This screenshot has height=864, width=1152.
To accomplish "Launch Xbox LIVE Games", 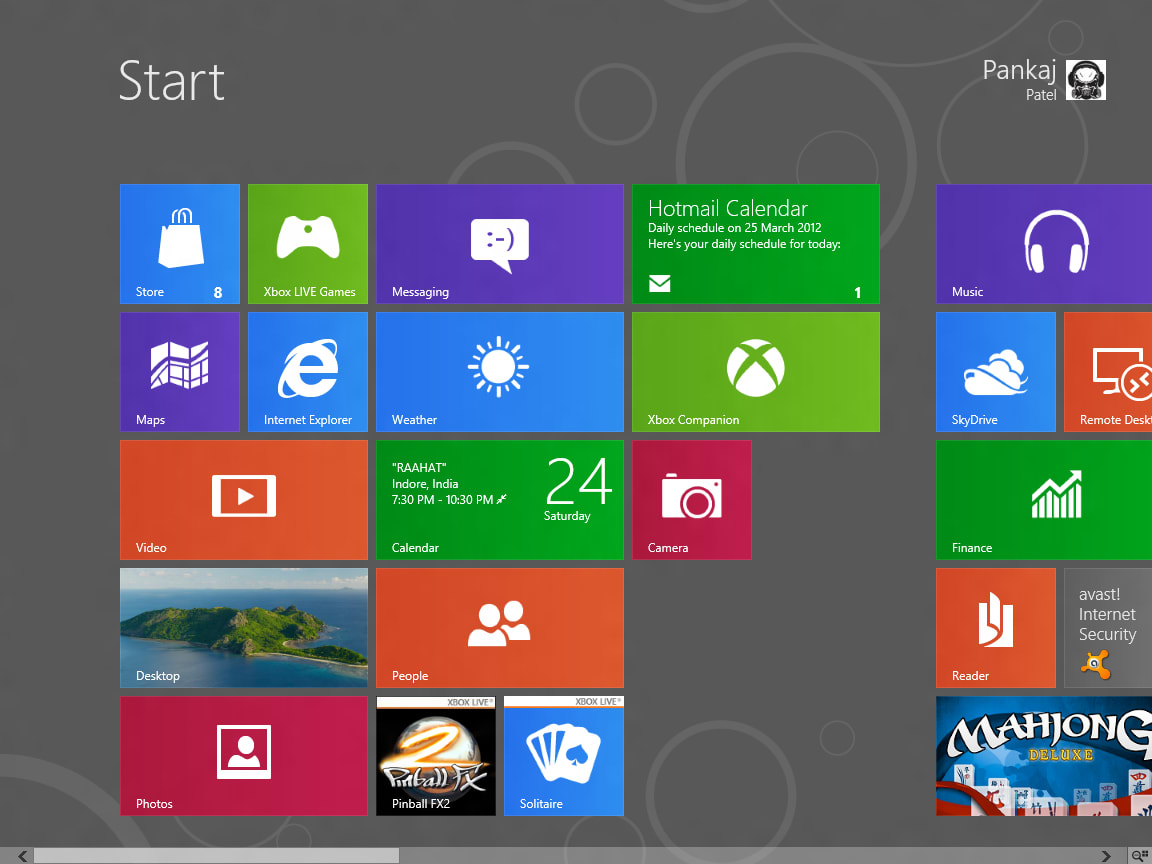I will pos(307,243).
